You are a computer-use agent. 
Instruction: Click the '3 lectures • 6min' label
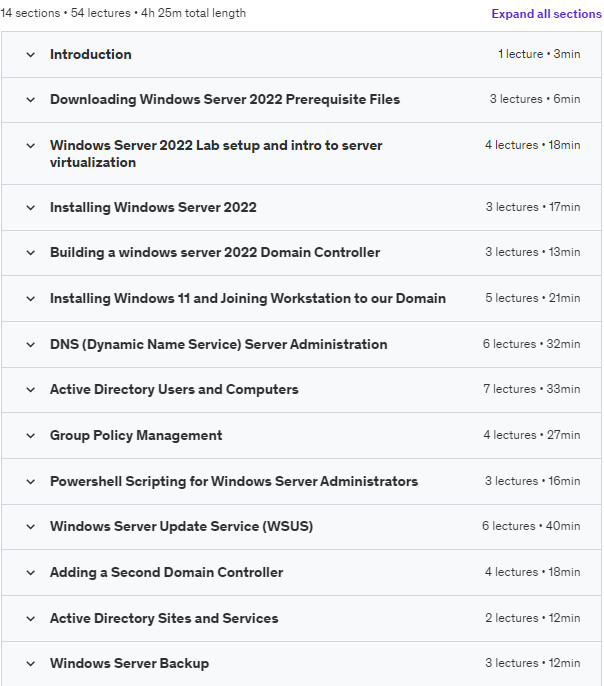tap(535, 99)
